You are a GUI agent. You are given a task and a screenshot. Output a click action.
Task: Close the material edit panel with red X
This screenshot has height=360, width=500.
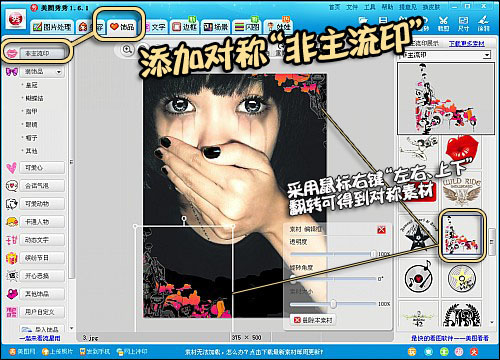(x=381, y=229)
